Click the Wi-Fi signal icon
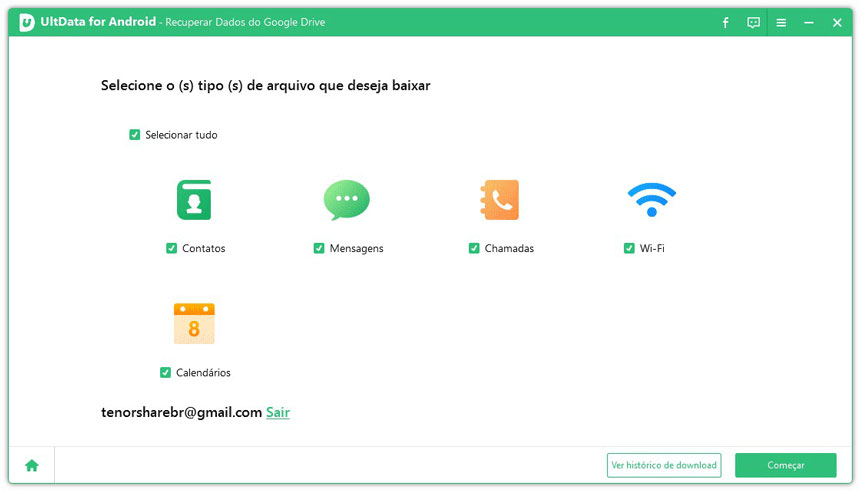Image resolution: width=860 pixels, height=491 pixels. coord(652,200)
